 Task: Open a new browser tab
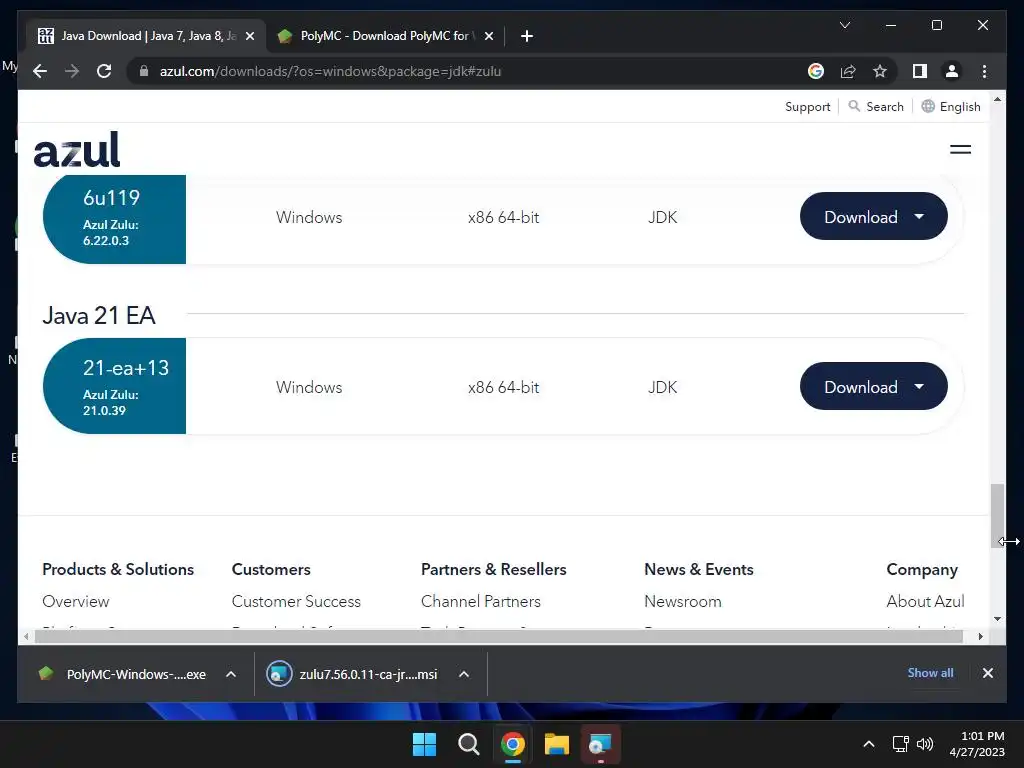pos(527,36)
